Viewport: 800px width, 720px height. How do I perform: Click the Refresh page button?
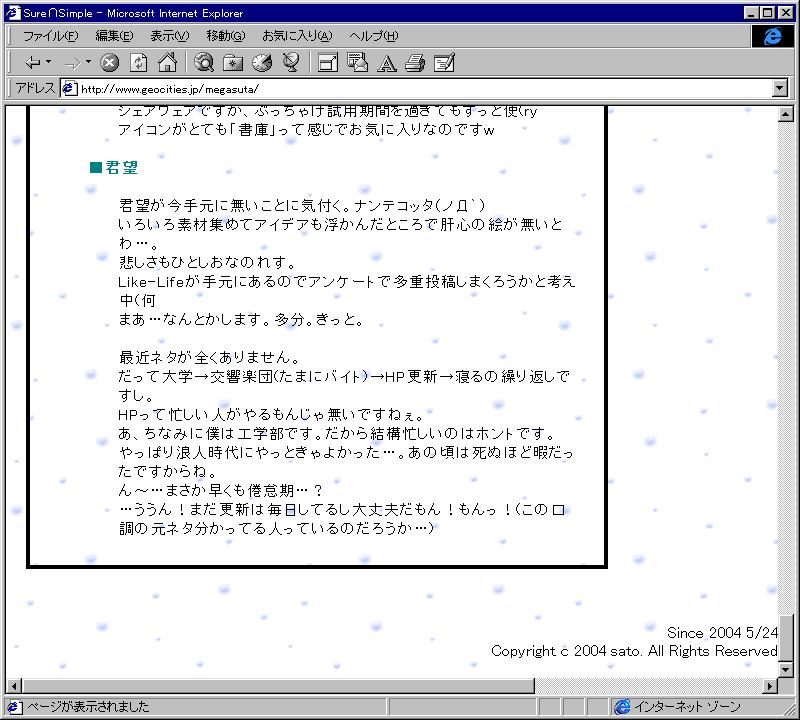pyautogui.click(x=138, y=63)
